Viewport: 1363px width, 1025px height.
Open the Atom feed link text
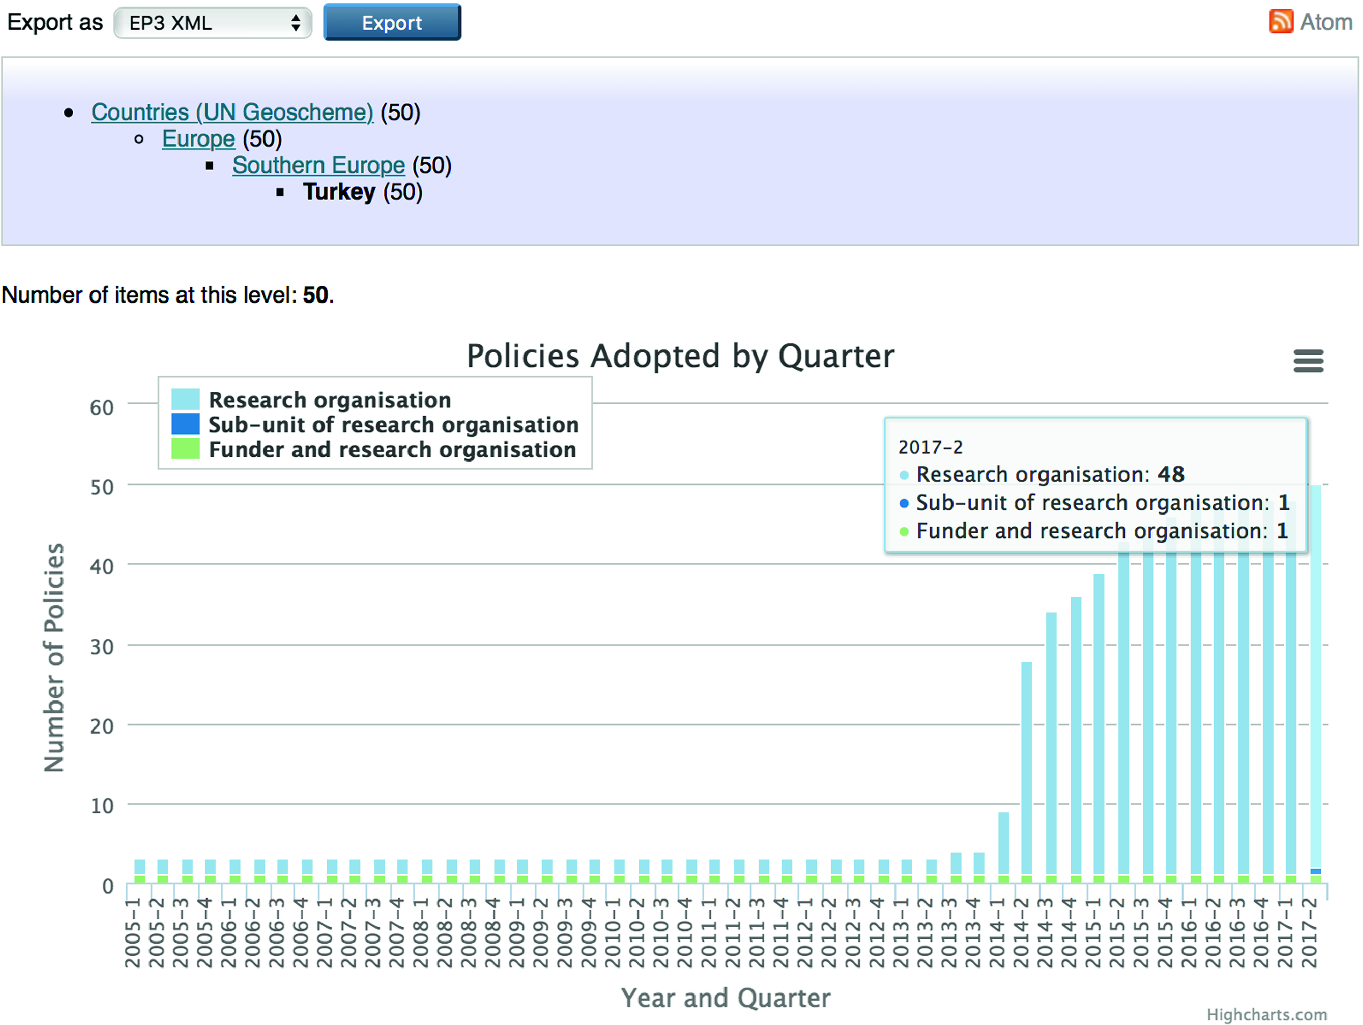click(1326, 21)
